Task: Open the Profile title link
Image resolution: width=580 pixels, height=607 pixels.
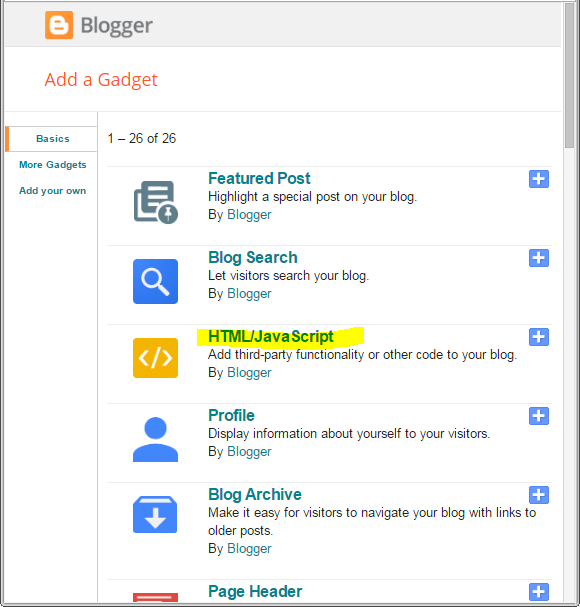Action: click(x=232, y=415)
